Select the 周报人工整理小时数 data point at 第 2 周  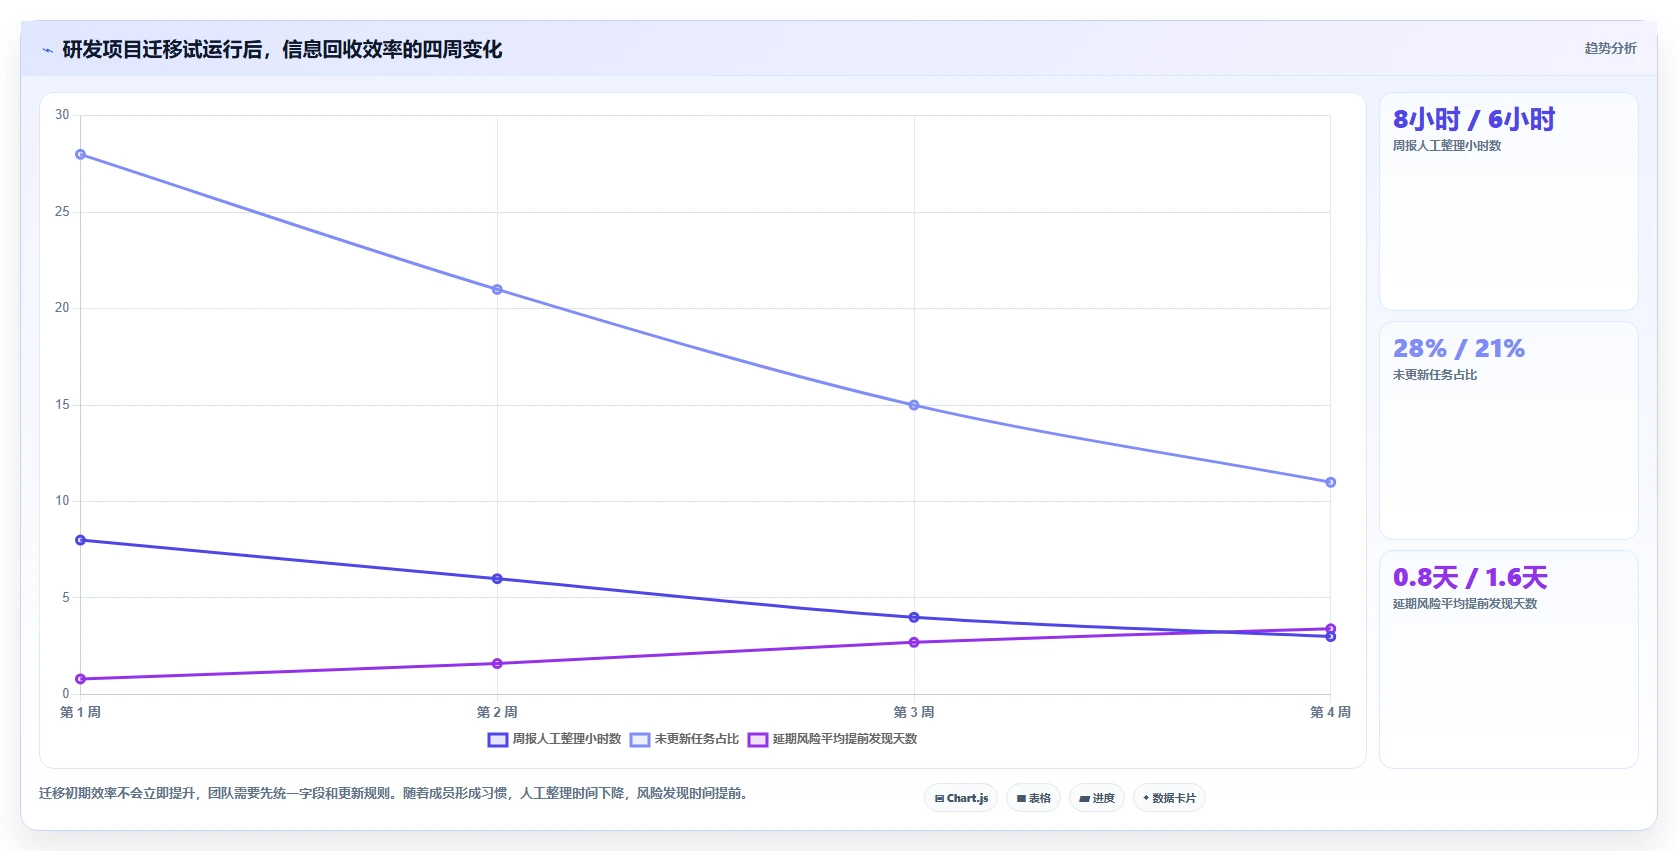(x=497, y=579)
